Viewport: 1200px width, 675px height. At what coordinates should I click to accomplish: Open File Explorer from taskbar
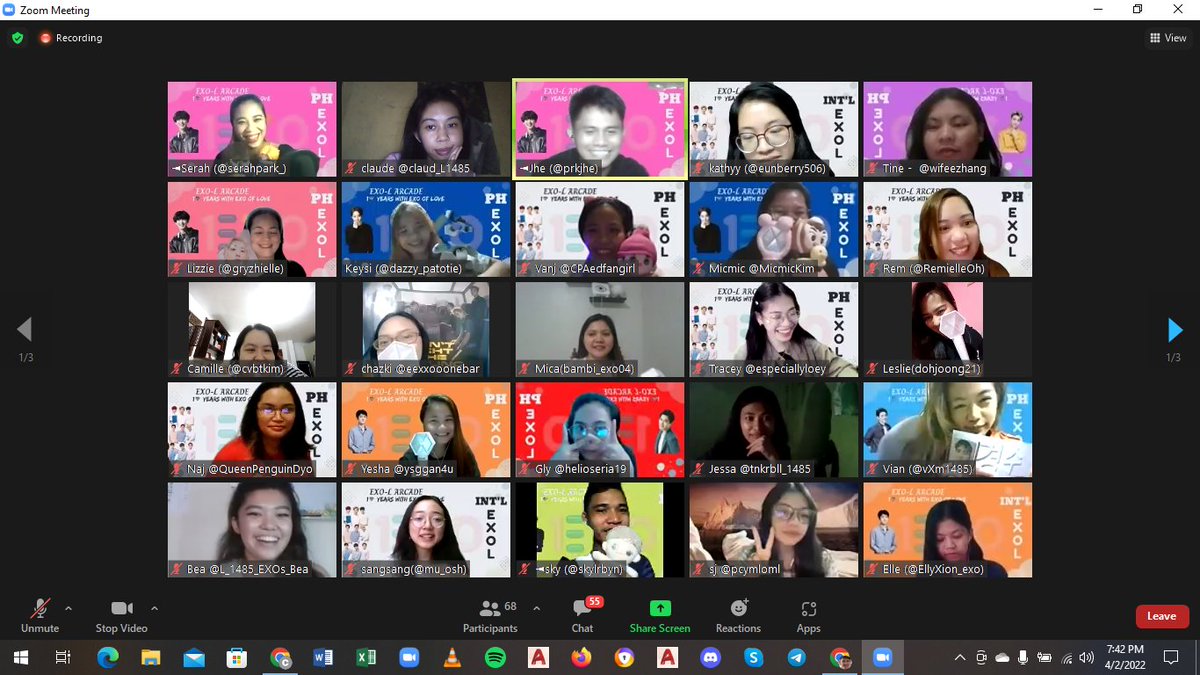click(x=150, y=658)
